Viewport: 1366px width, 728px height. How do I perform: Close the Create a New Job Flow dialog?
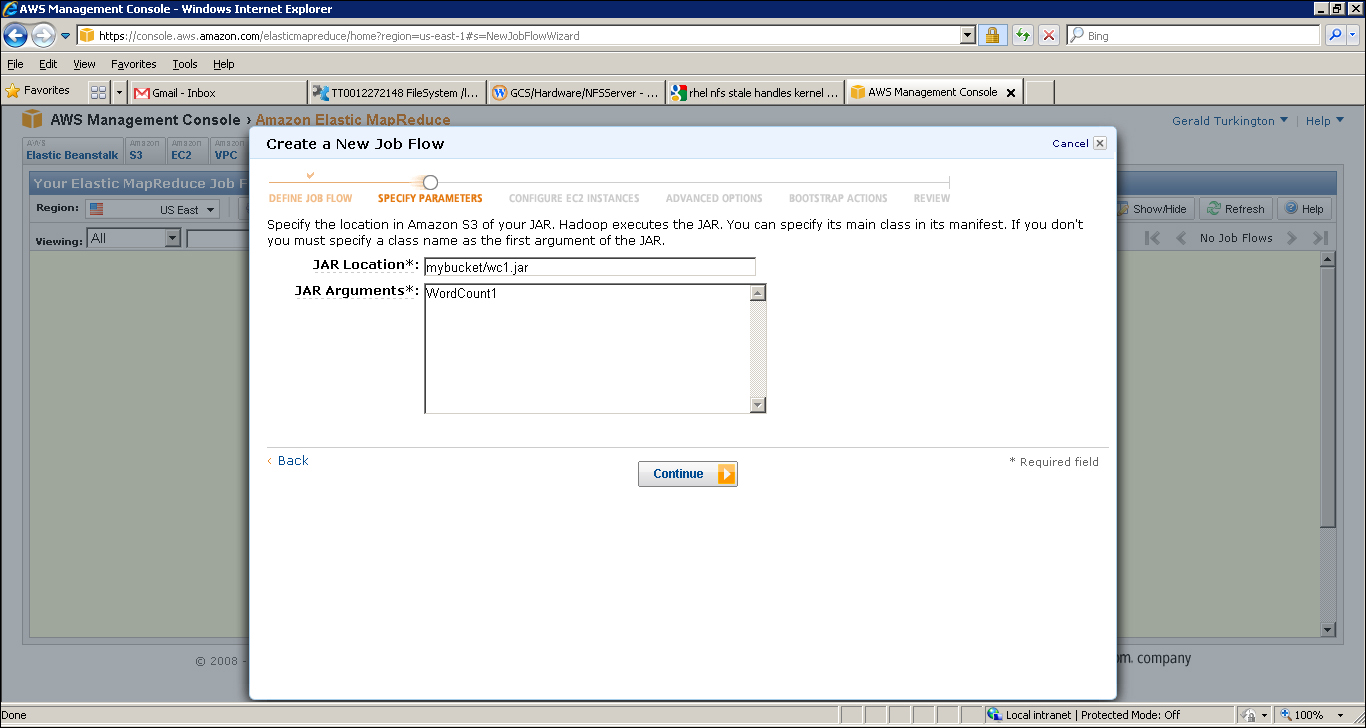1100,143
